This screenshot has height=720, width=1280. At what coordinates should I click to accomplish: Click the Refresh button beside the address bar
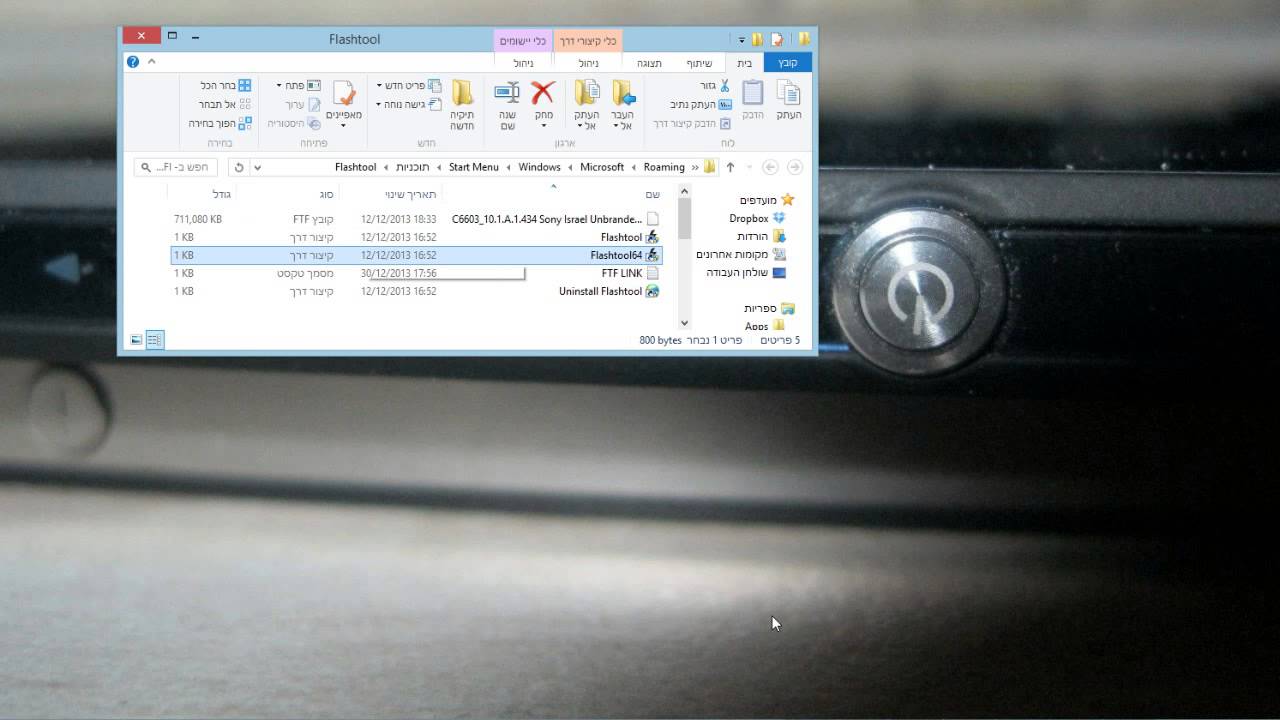click(x=239, y=167)
